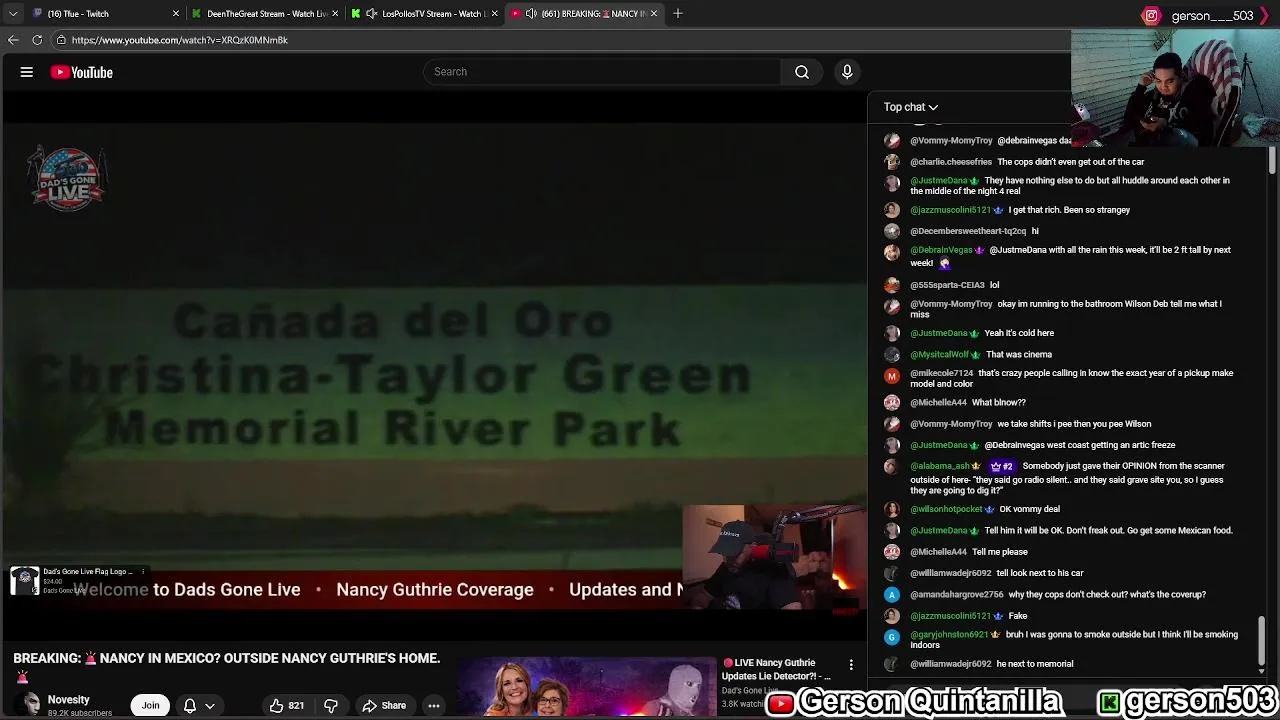Screen dimensions: 1280x720
Task: Open the YouTube hamburger guide menu
Action: (x=27, y=72)
